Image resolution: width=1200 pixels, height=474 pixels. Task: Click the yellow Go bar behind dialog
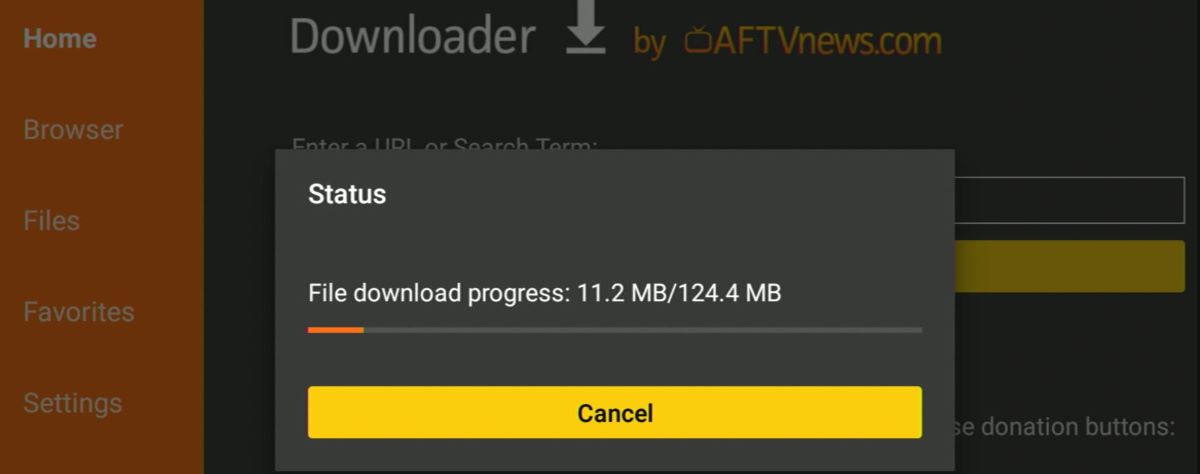1069,266
